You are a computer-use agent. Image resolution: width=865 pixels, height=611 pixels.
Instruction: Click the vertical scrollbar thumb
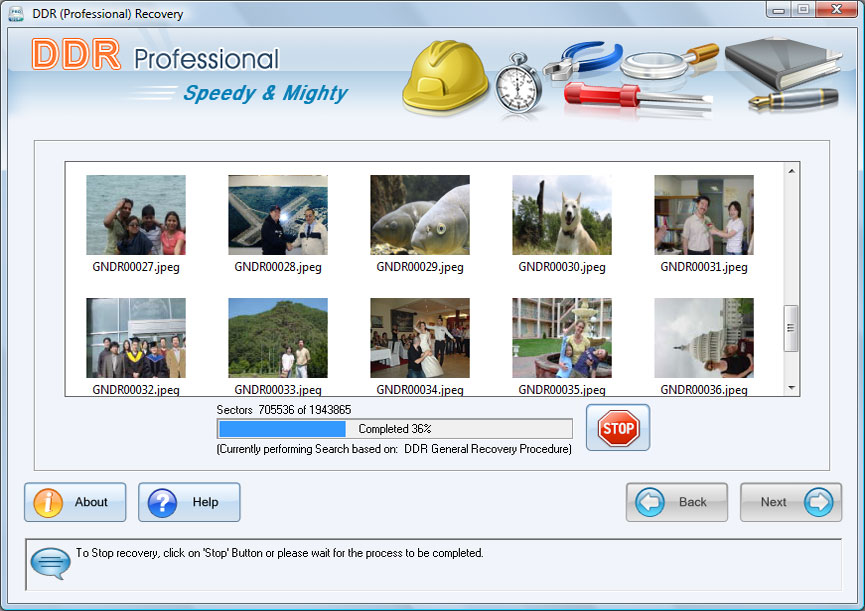791,328
